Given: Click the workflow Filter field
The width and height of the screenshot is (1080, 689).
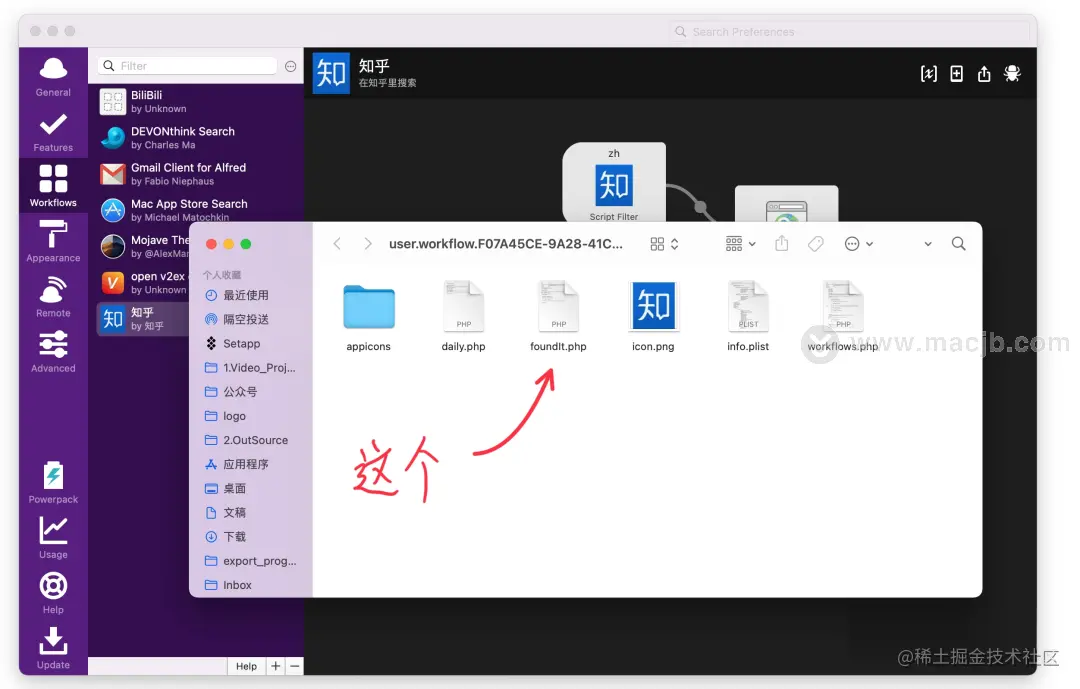Looking at the screenshot, I should tap(188, 66).
